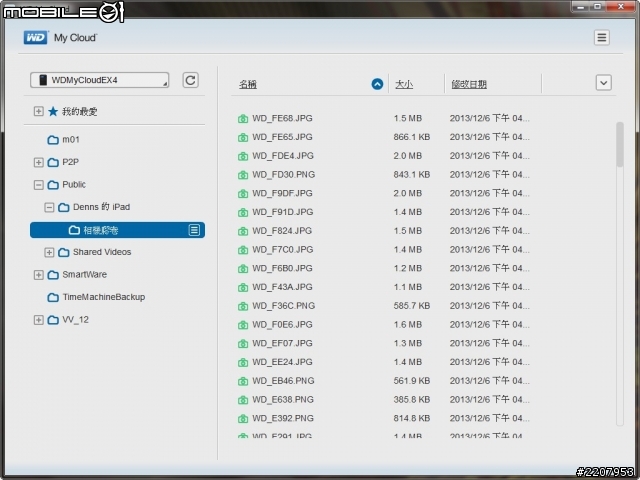Click the photo icon of WD_FD30.PNG
This screenshot has height=480, width=640.
243,175
